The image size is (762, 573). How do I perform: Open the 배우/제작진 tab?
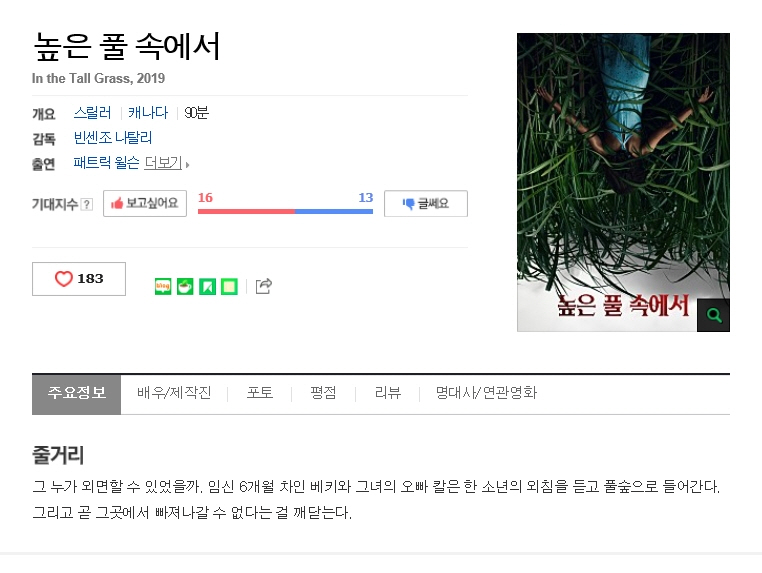[x=174, y=393]
